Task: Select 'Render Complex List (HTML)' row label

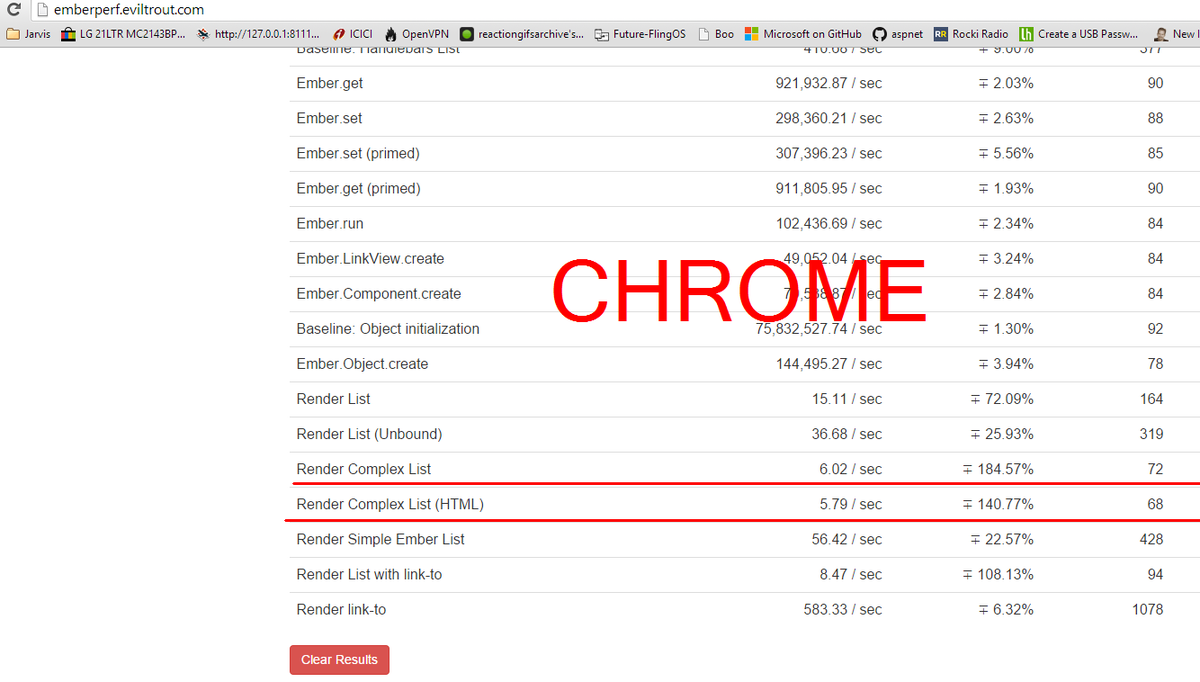Action: (390, 504)
